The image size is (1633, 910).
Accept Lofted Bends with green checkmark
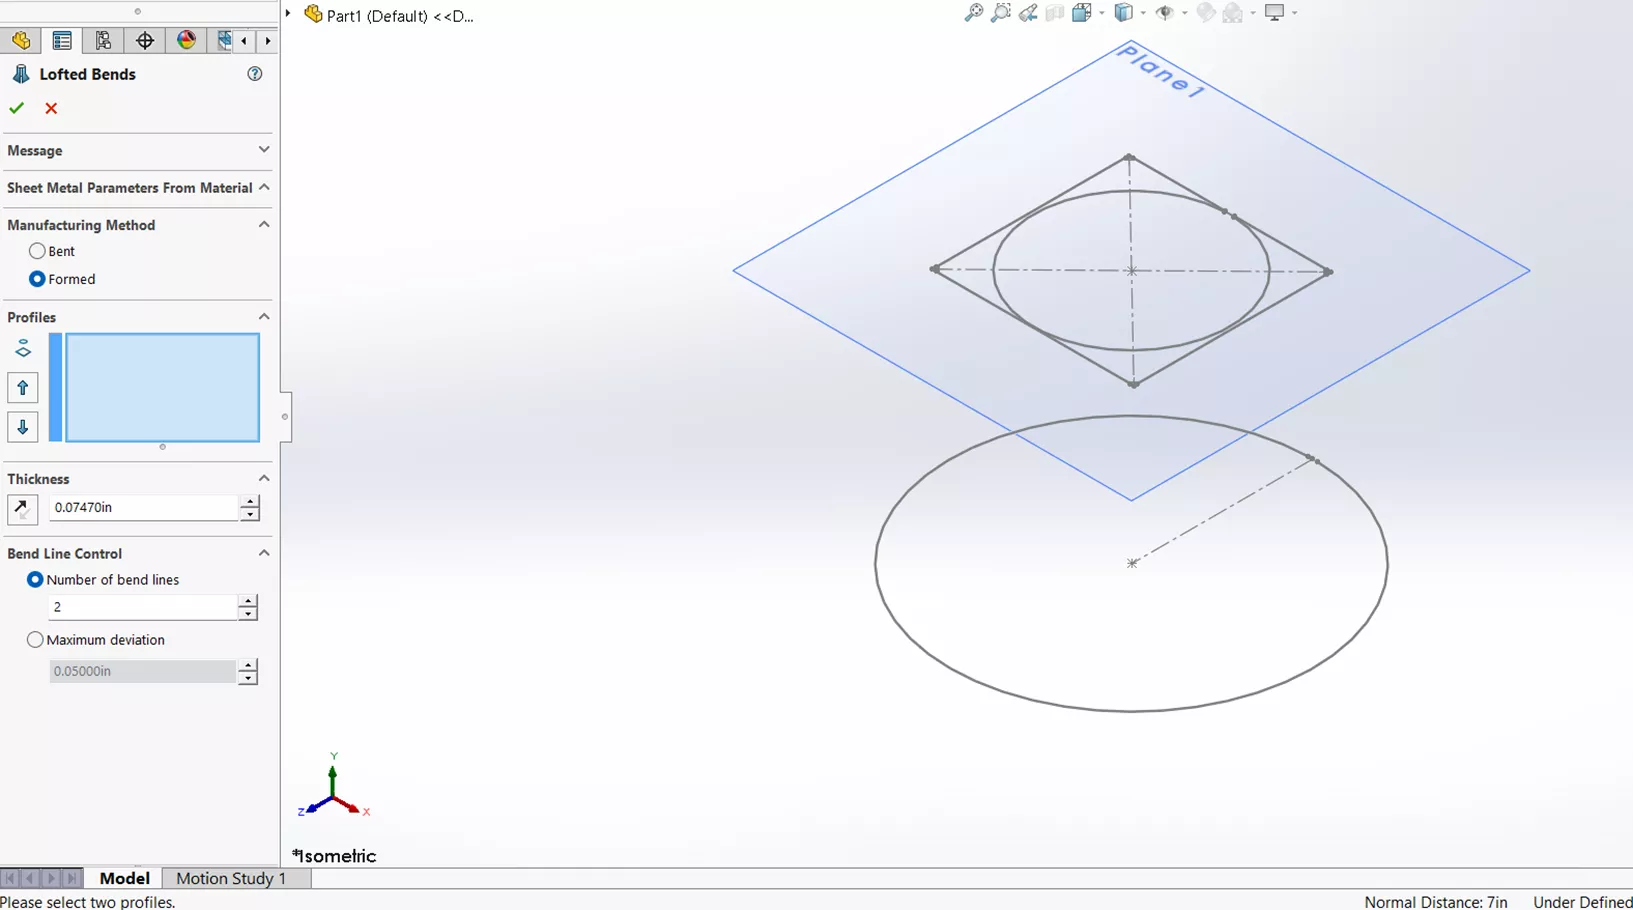point(17,108)
